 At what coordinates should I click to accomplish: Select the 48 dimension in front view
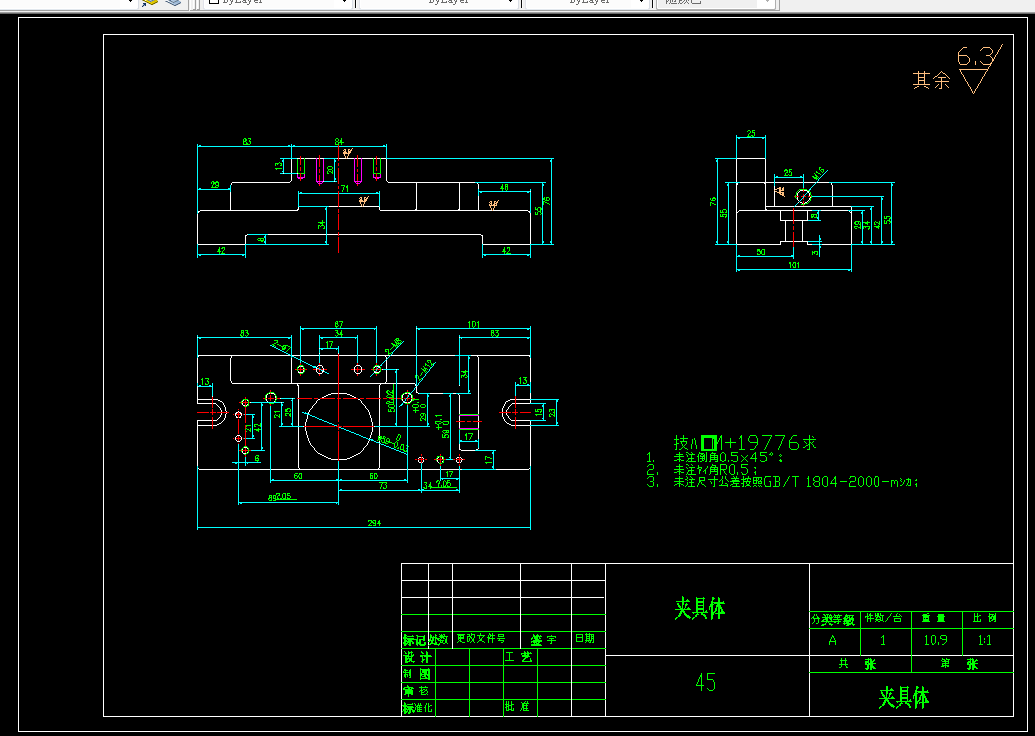(x=504, y=188)
